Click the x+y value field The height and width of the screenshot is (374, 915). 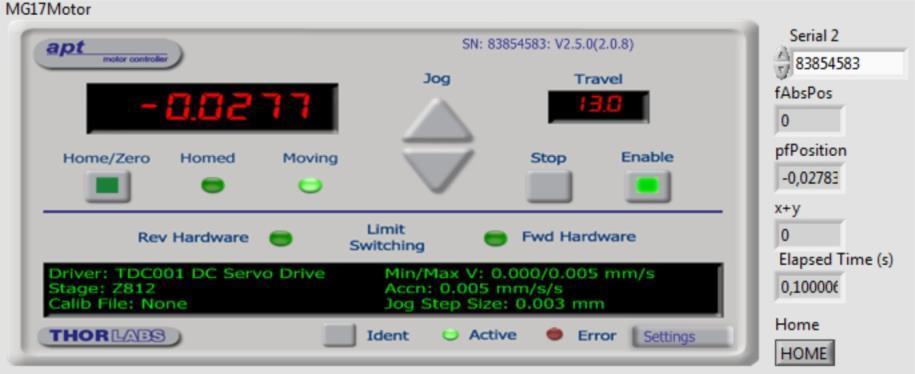pyautogui.click(x=809, y=235)
